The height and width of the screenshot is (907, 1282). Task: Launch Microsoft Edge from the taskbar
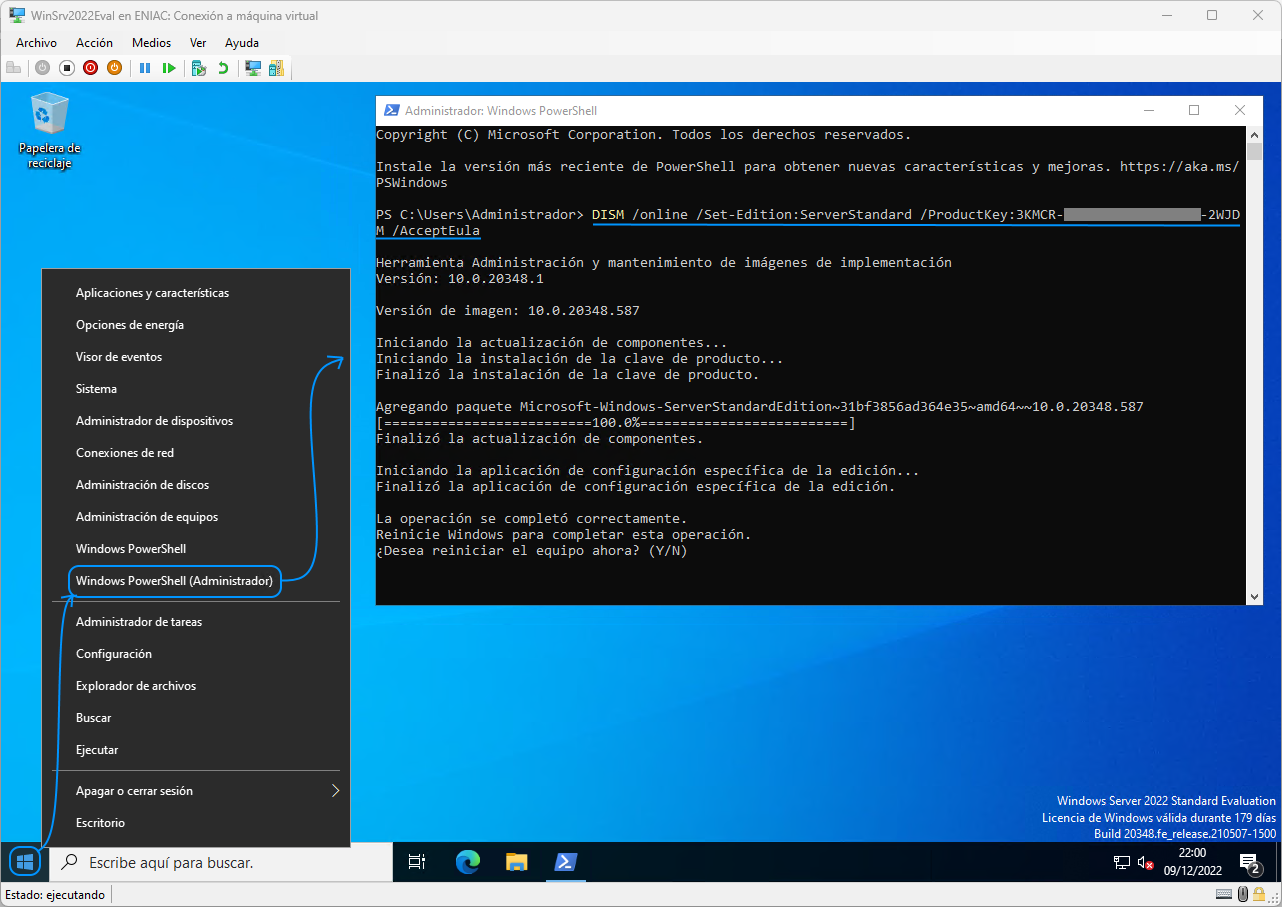pyautogui.click(x=467, y=862)
